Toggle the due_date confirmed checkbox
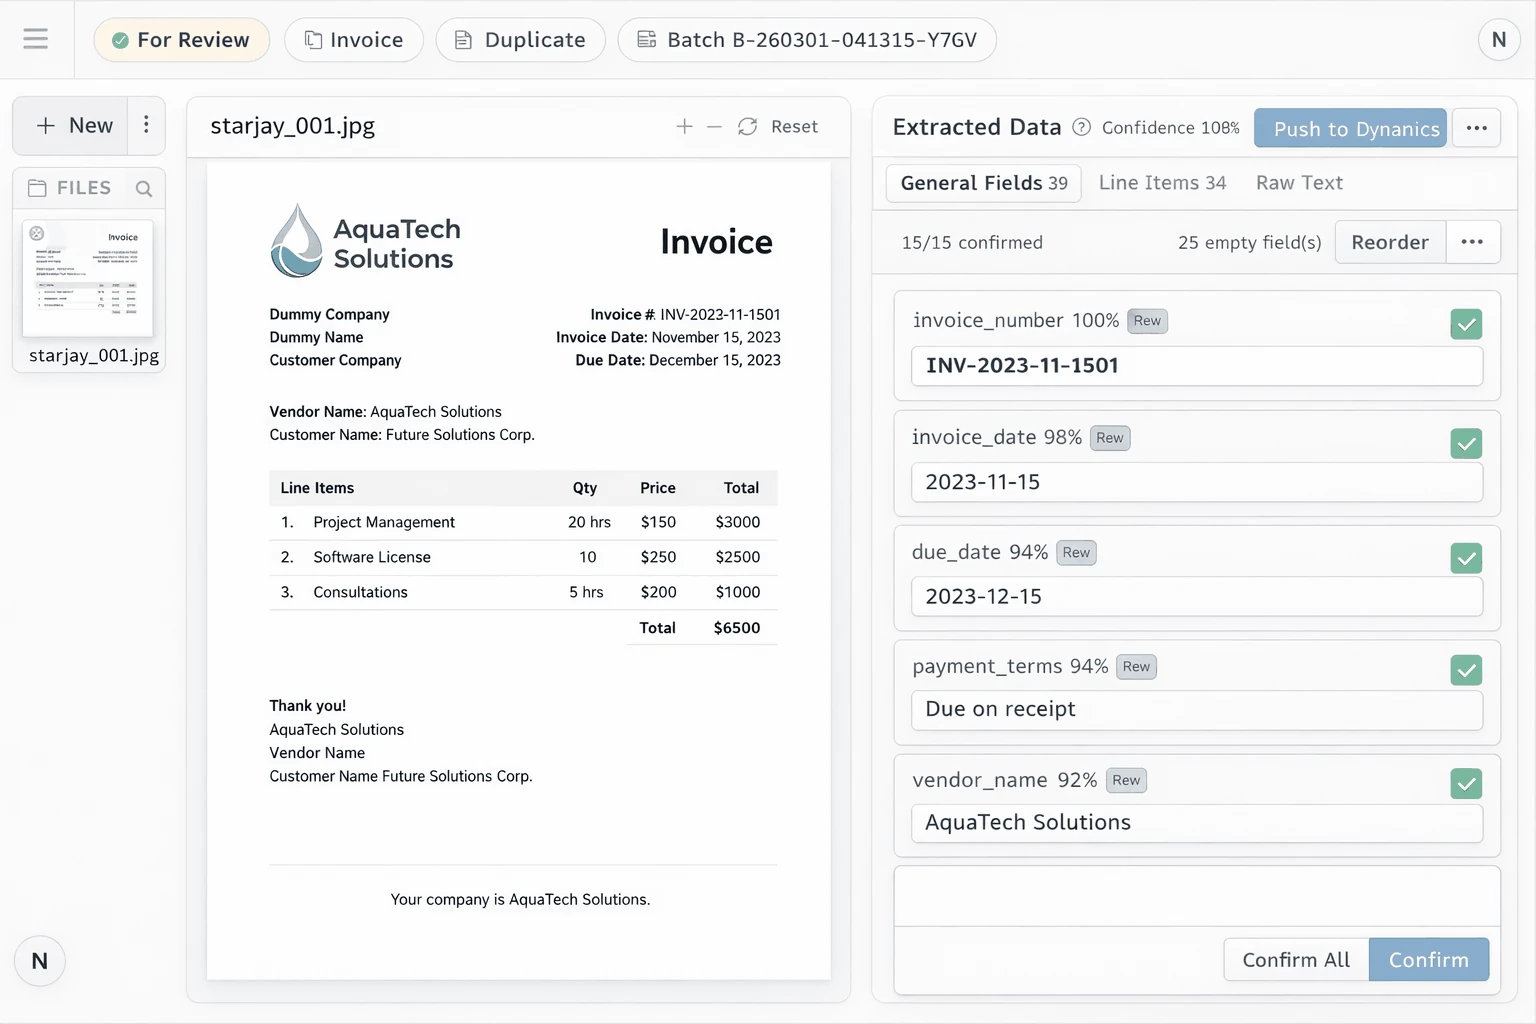The image size is (1536, 1024). tap(1466, 558)
